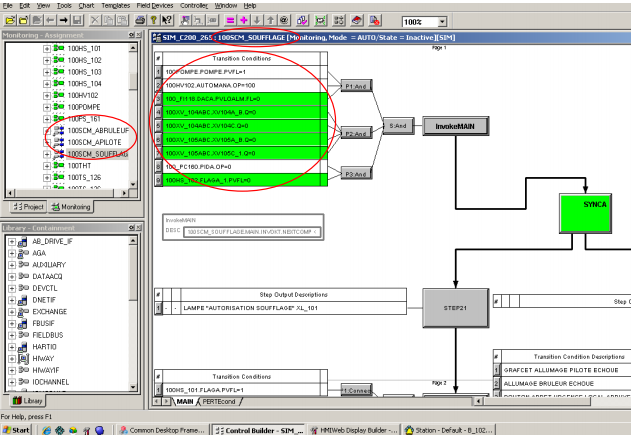Click transition condition 100HV102.AUTOMANA.OP=100
Image resolution: width=631 pixels, height=435 pixels.
(x=241, y=85)
